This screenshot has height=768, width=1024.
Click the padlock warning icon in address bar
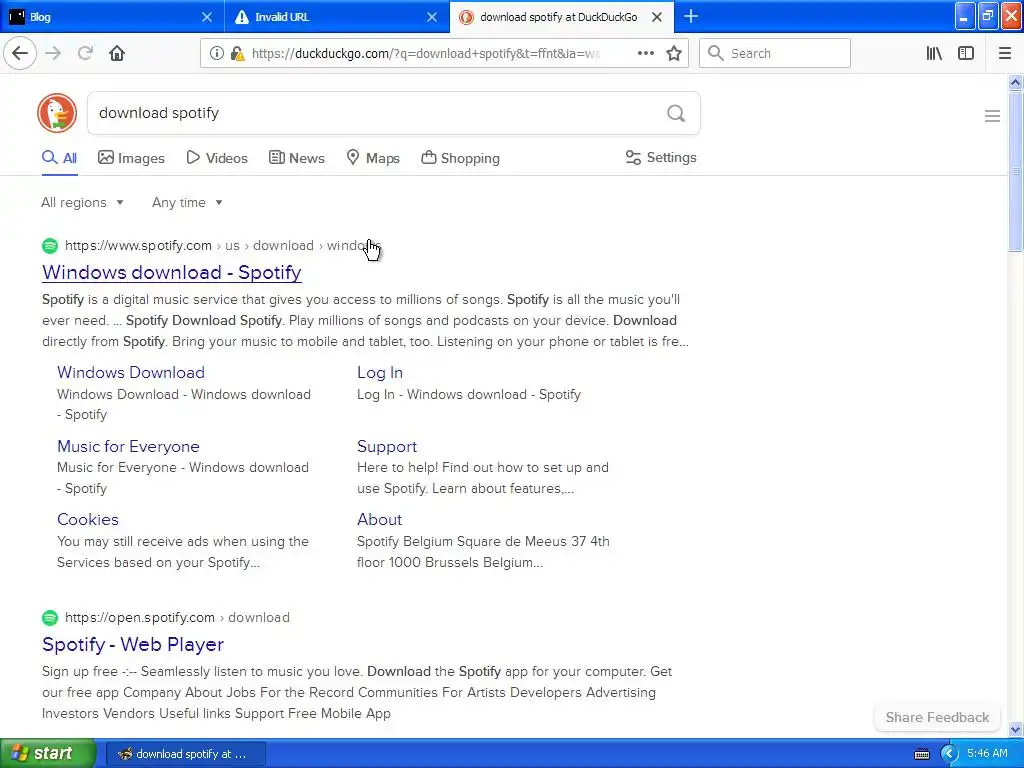point(238,54)
